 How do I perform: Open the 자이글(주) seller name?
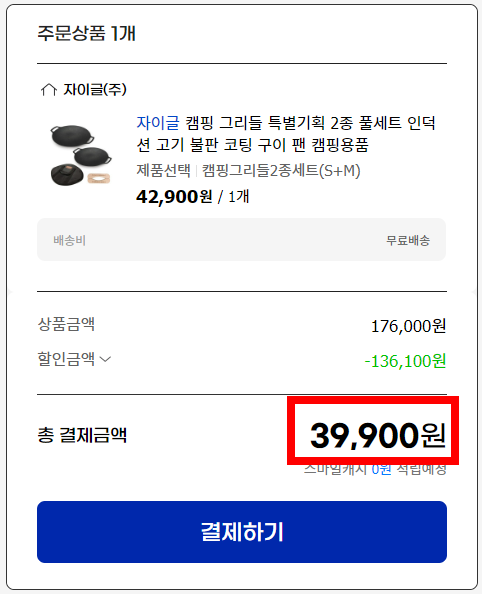tap(95, 89)
